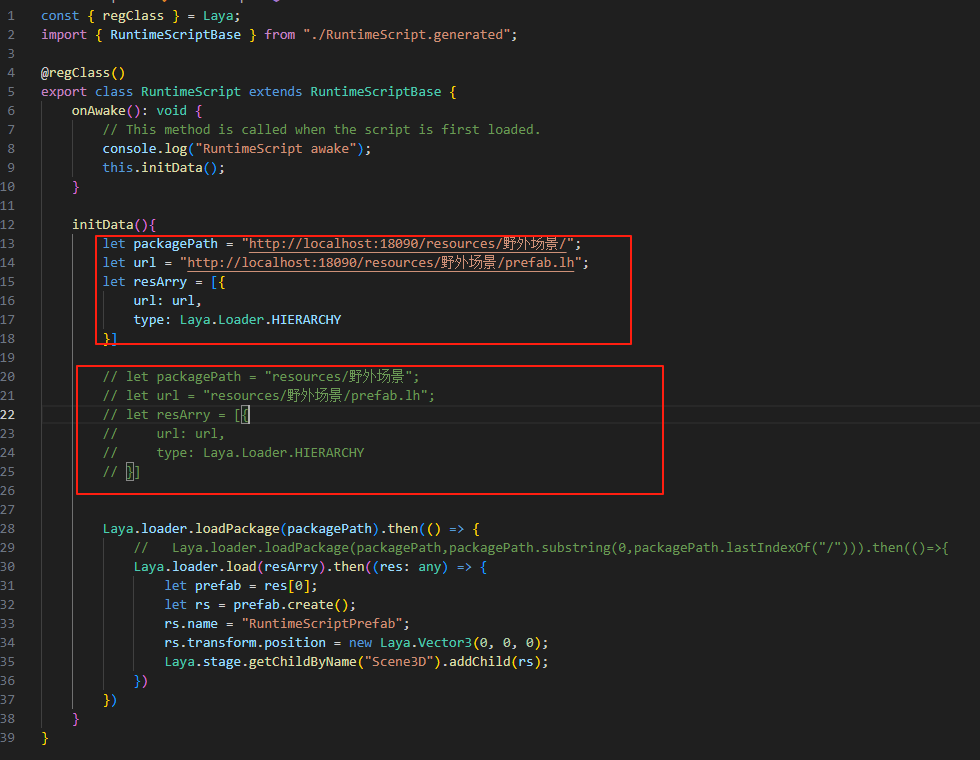This screenshot has width=980, height=760.
Task: Click the commented packagePath line 20
Action: [261, 377]
